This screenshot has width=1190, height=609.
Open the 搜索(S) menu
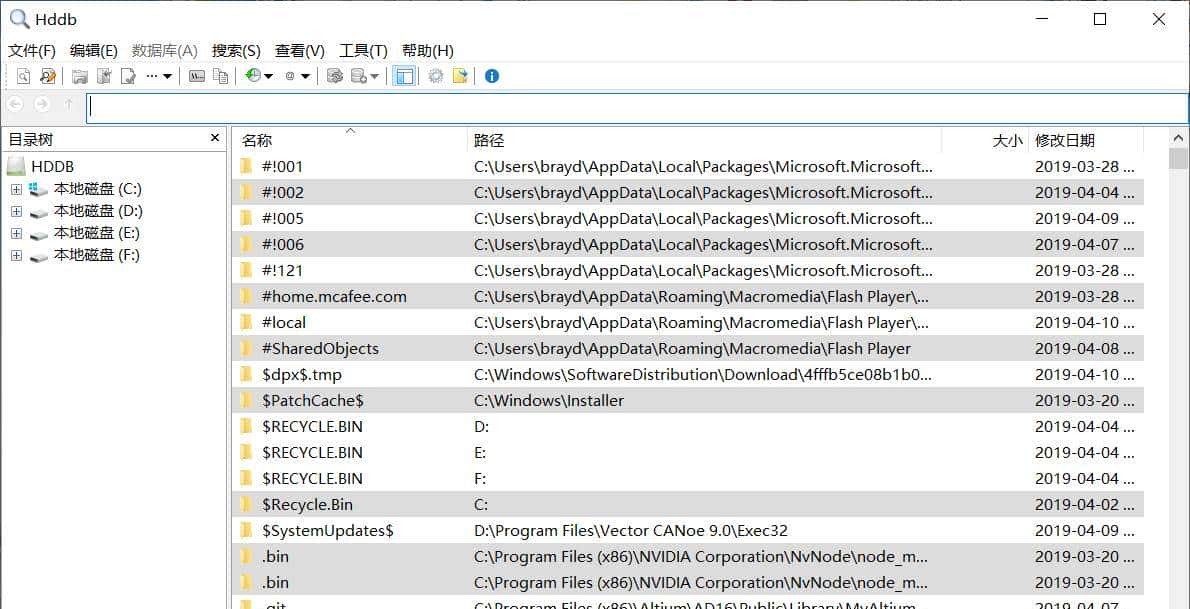coord(236,50)
